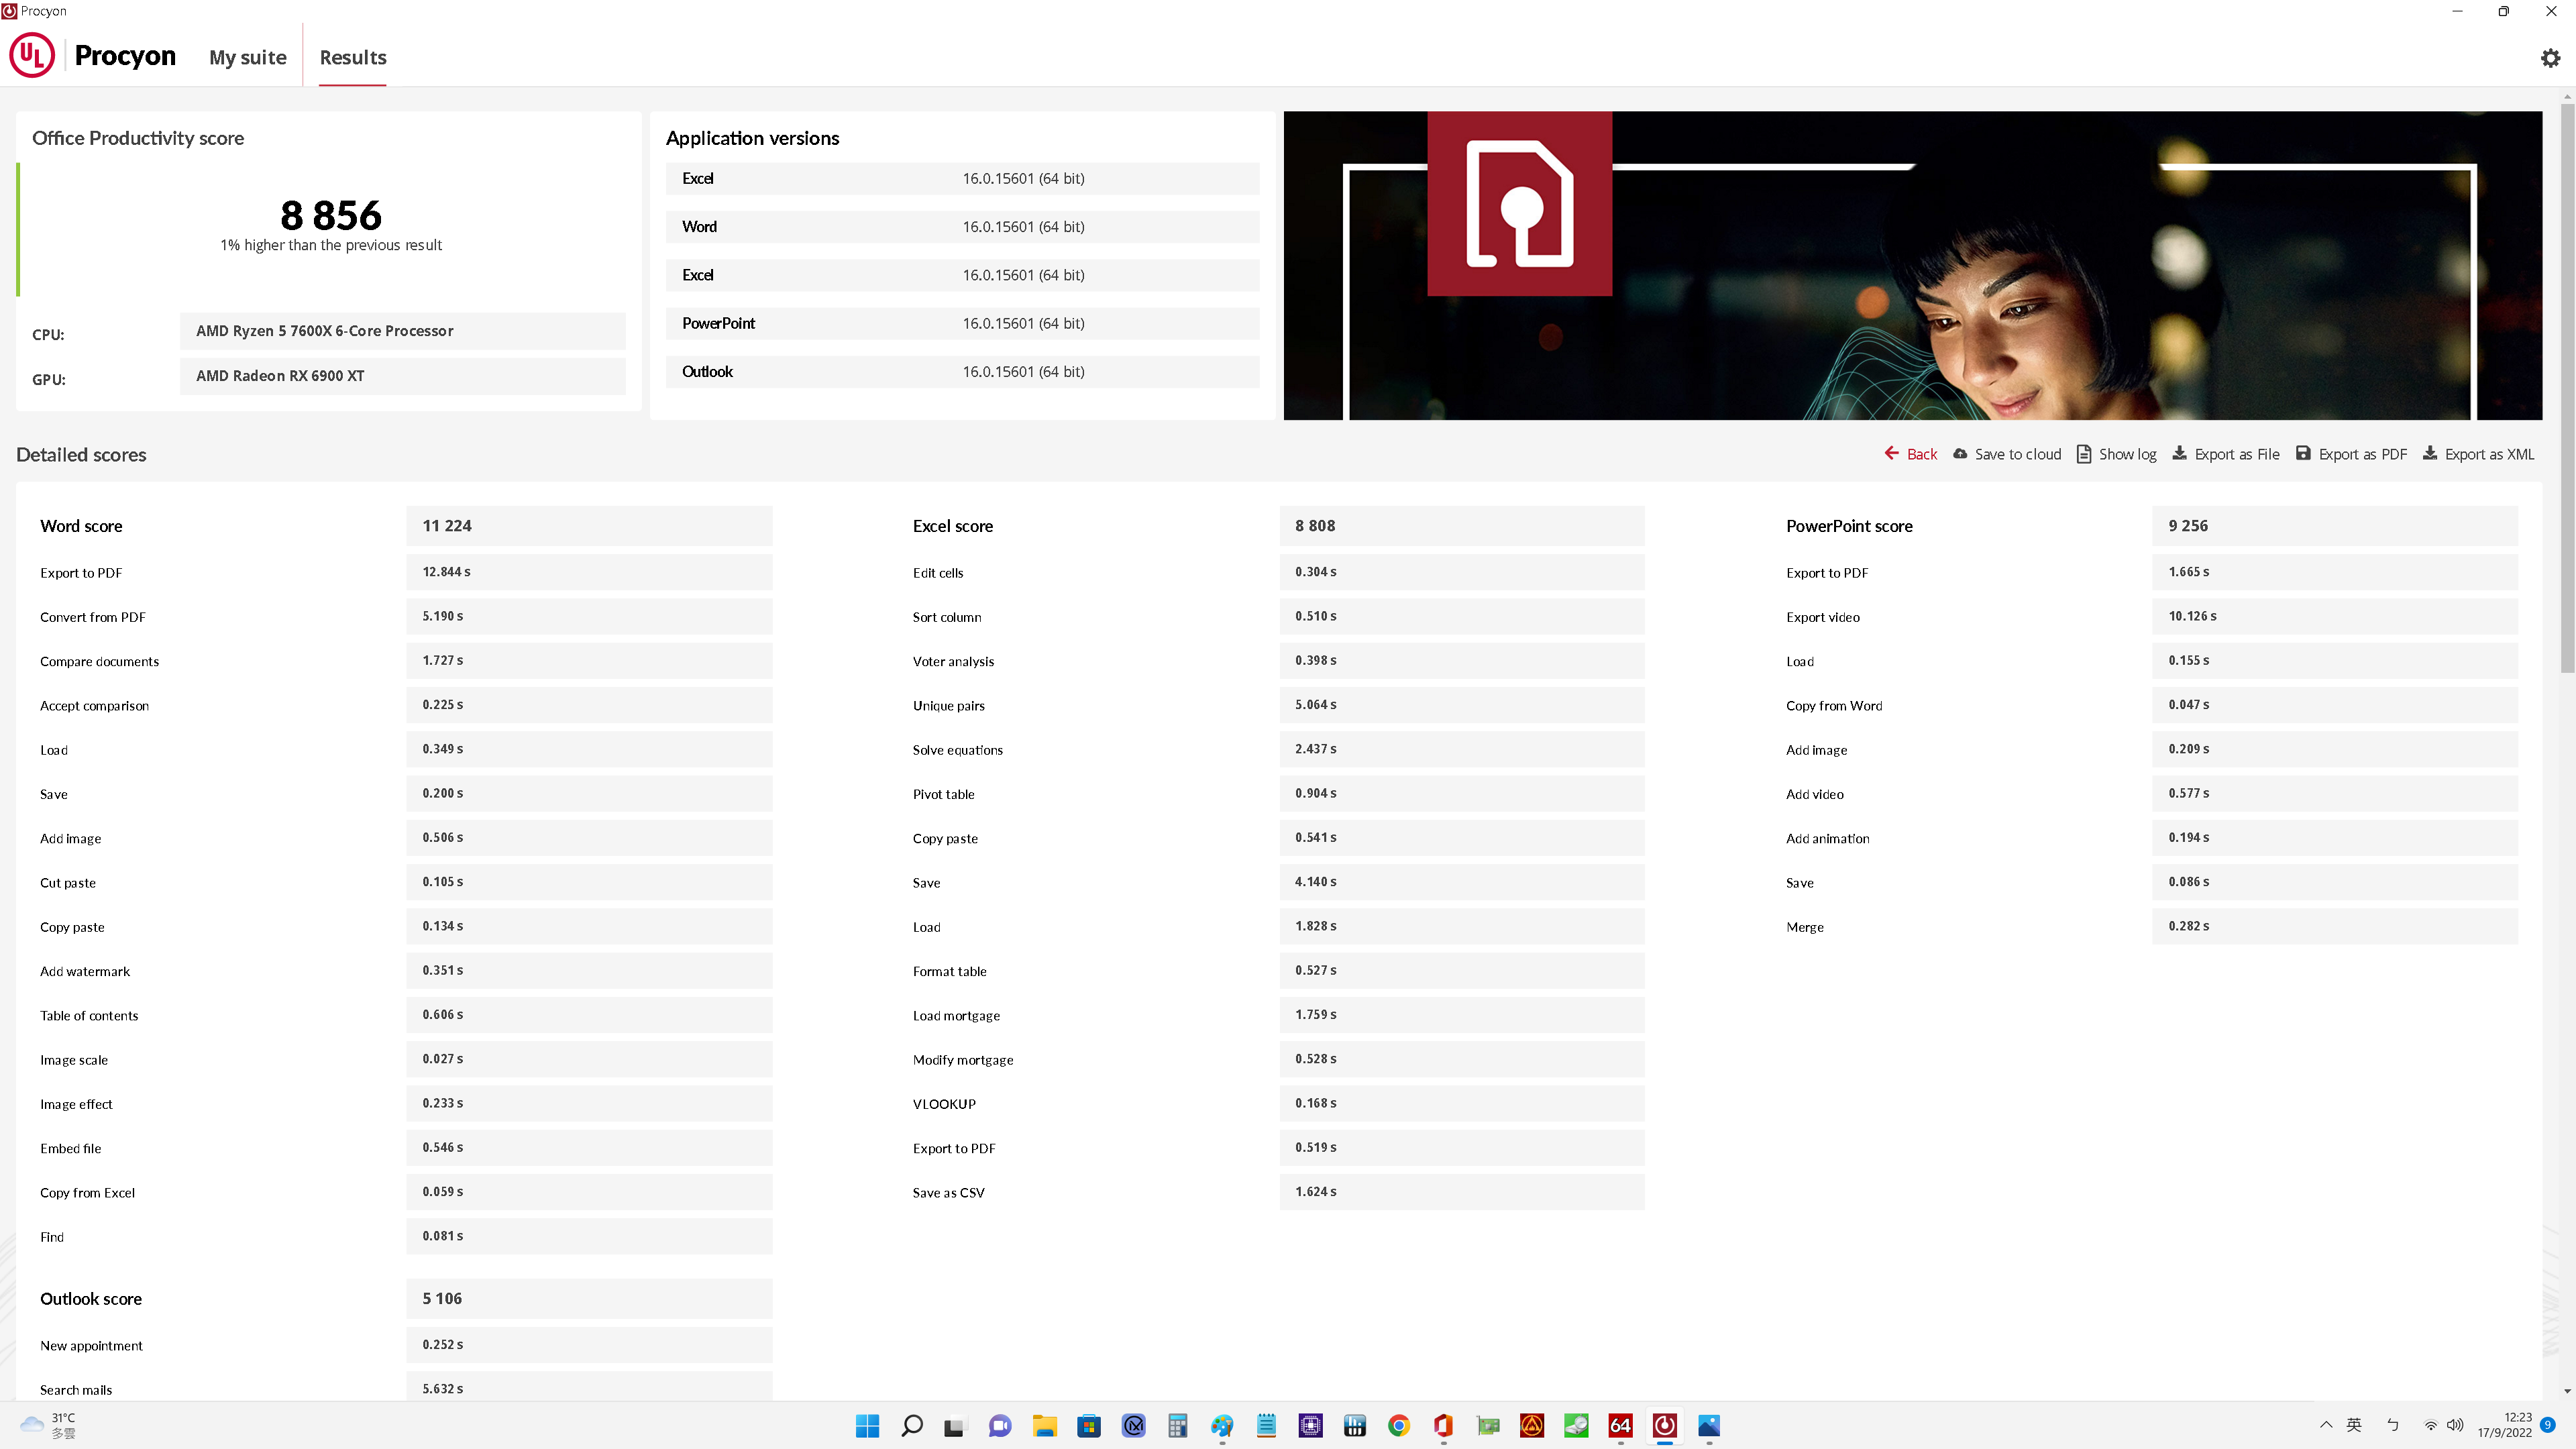Screen dimensions: 2576x1449
Task: Open AIDA64 taskbar icon
Action: pos(1620,1425)
